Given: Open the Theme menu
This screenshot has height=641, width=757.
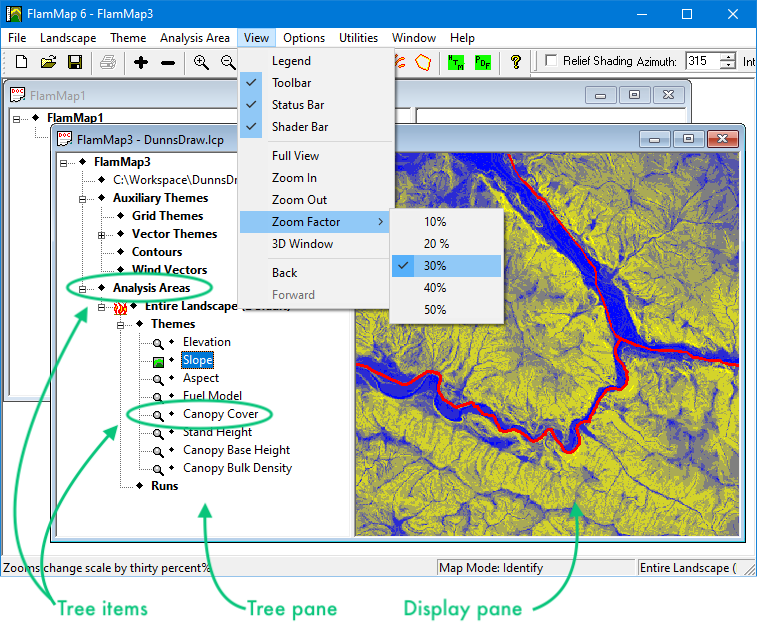Looking at the screenshot, I should pyautogui.click(x=128, y=38).
